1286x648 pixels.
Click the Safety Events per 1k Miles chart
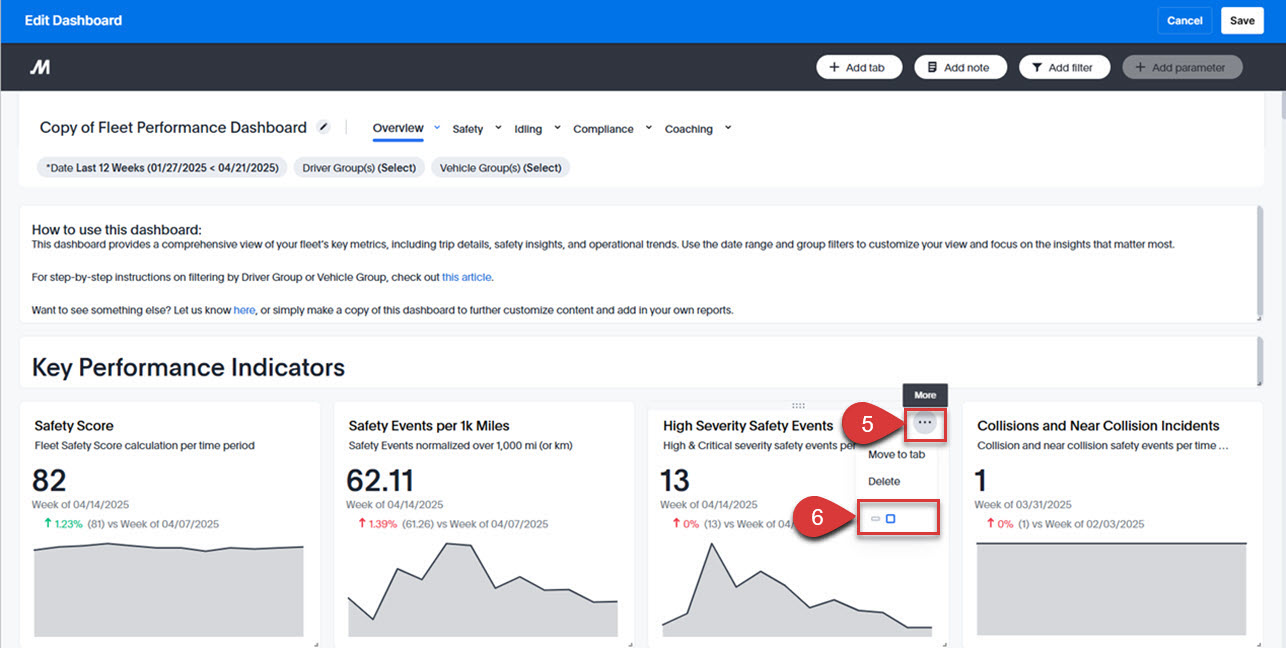(x=483, y=590)
